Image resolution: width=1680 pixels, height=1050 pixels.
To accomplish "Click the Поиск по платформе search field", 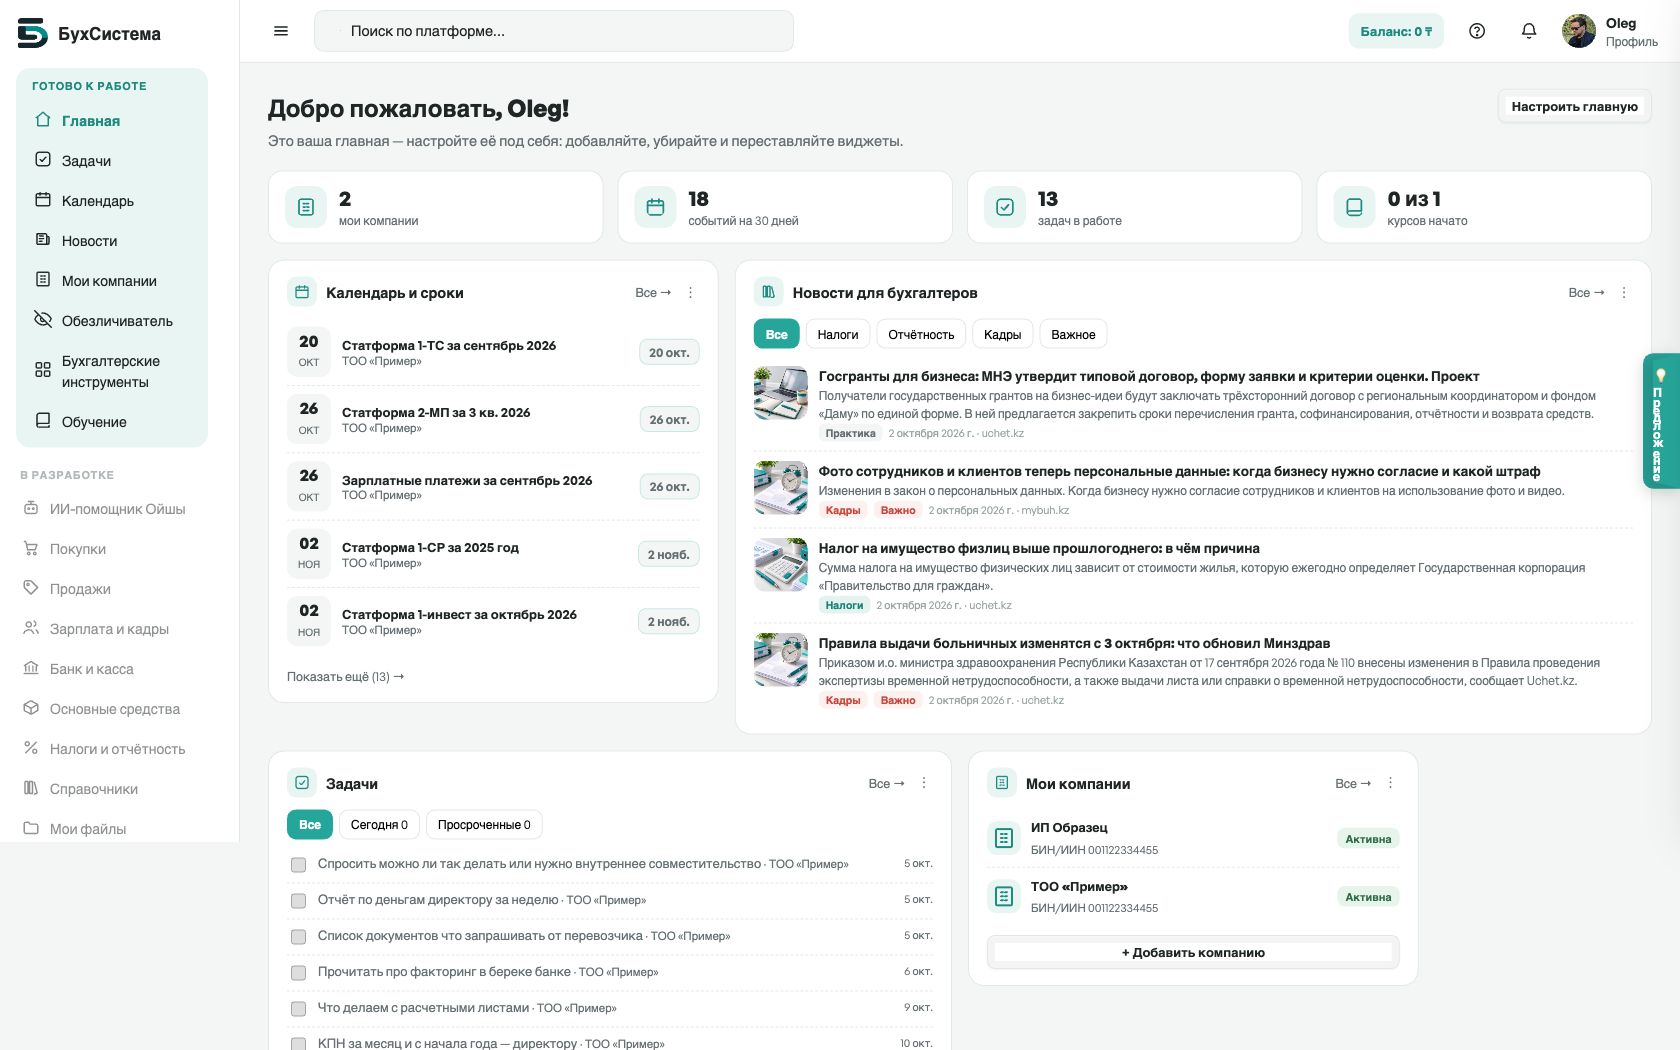I will [x=554, y=31].
